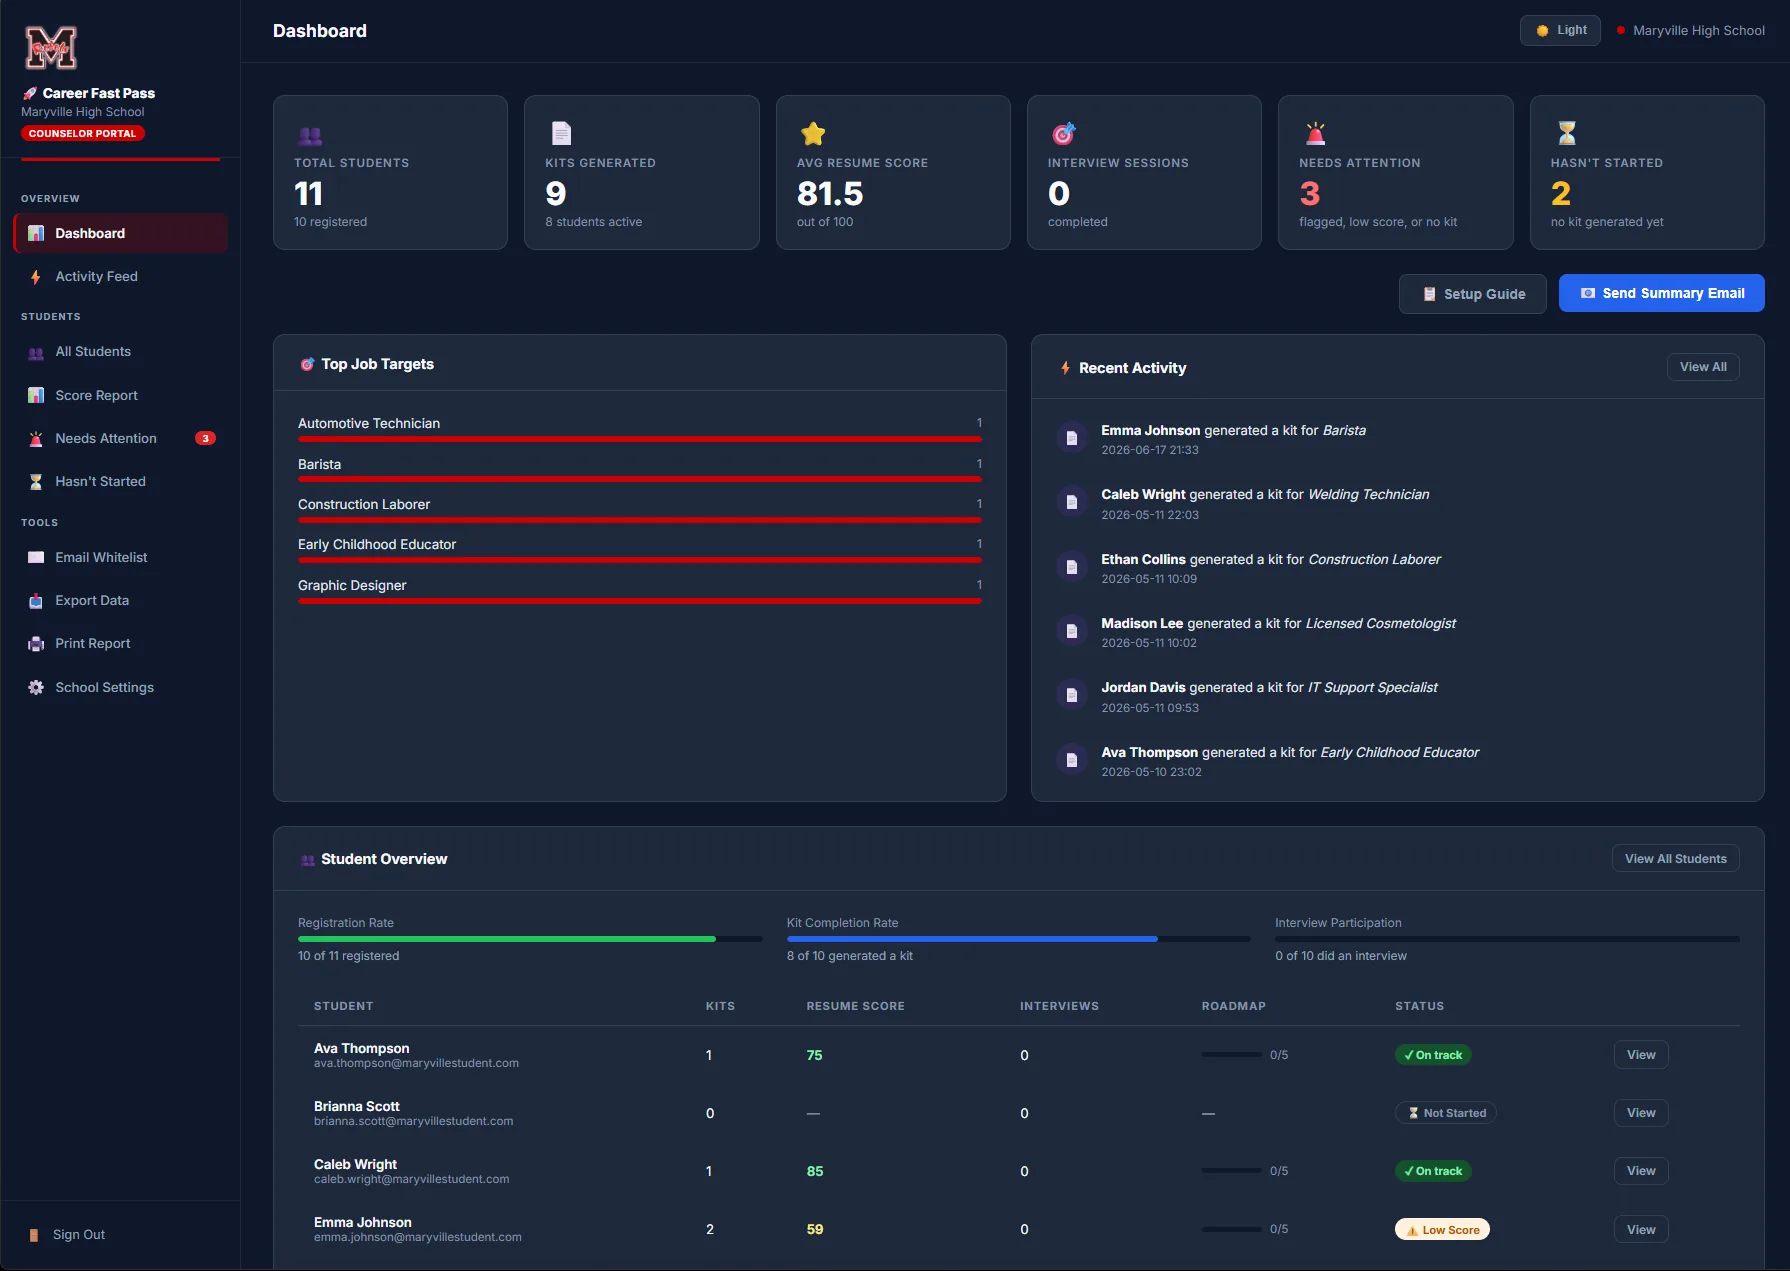View Ava Thompson's student details
Screen dimensions: 1790x1271
coord(1641,1055)
